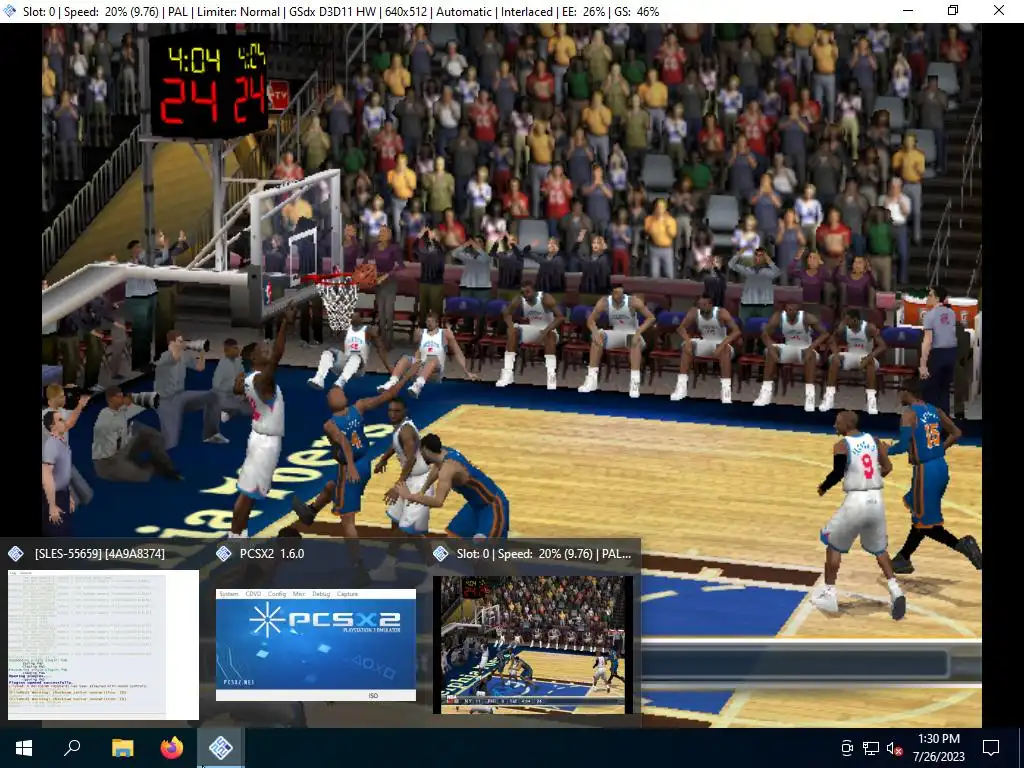The width and height of the screenshot is (1024, 768).
Task: Click the PCSX2 taskbar icon
Action: point(221,748)
